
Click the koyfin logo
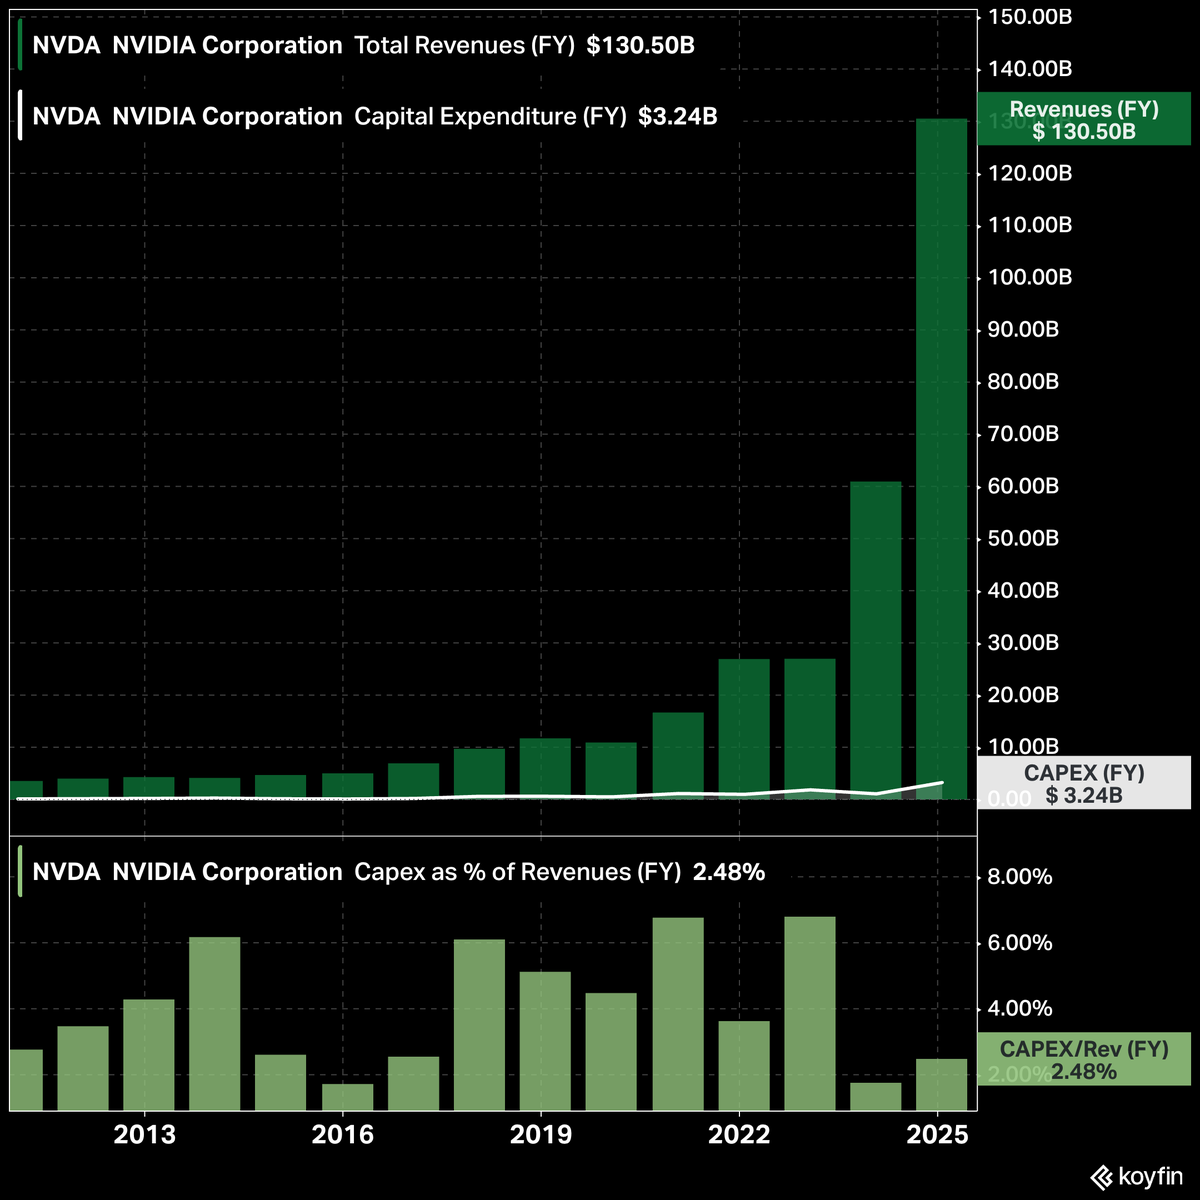pos(1135,1177)
